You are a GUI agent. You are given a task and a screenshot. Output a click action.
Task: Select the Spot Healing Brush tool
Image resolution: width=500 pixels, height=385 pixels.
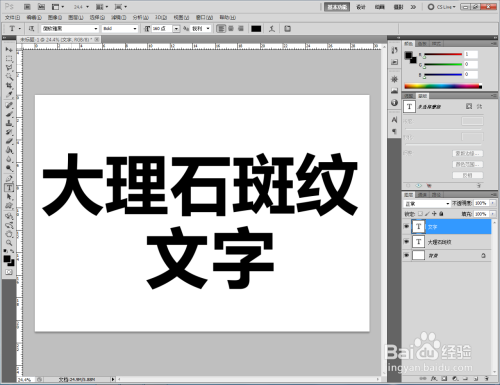point(9,105)
